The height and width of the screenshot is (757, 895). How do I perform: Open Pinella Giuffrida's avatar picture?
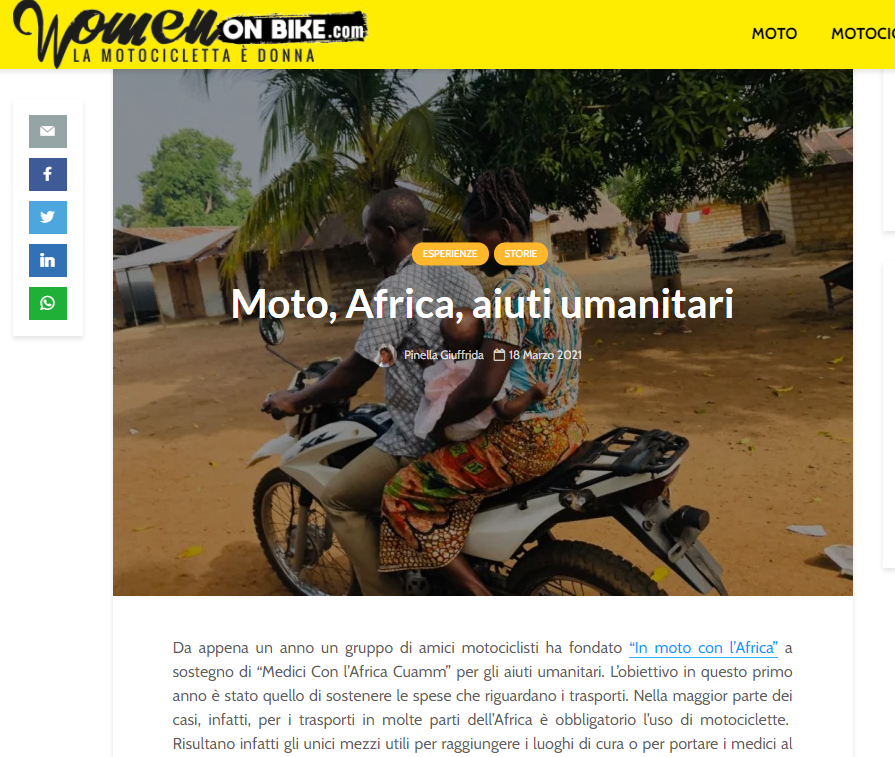tap(386, 355)
